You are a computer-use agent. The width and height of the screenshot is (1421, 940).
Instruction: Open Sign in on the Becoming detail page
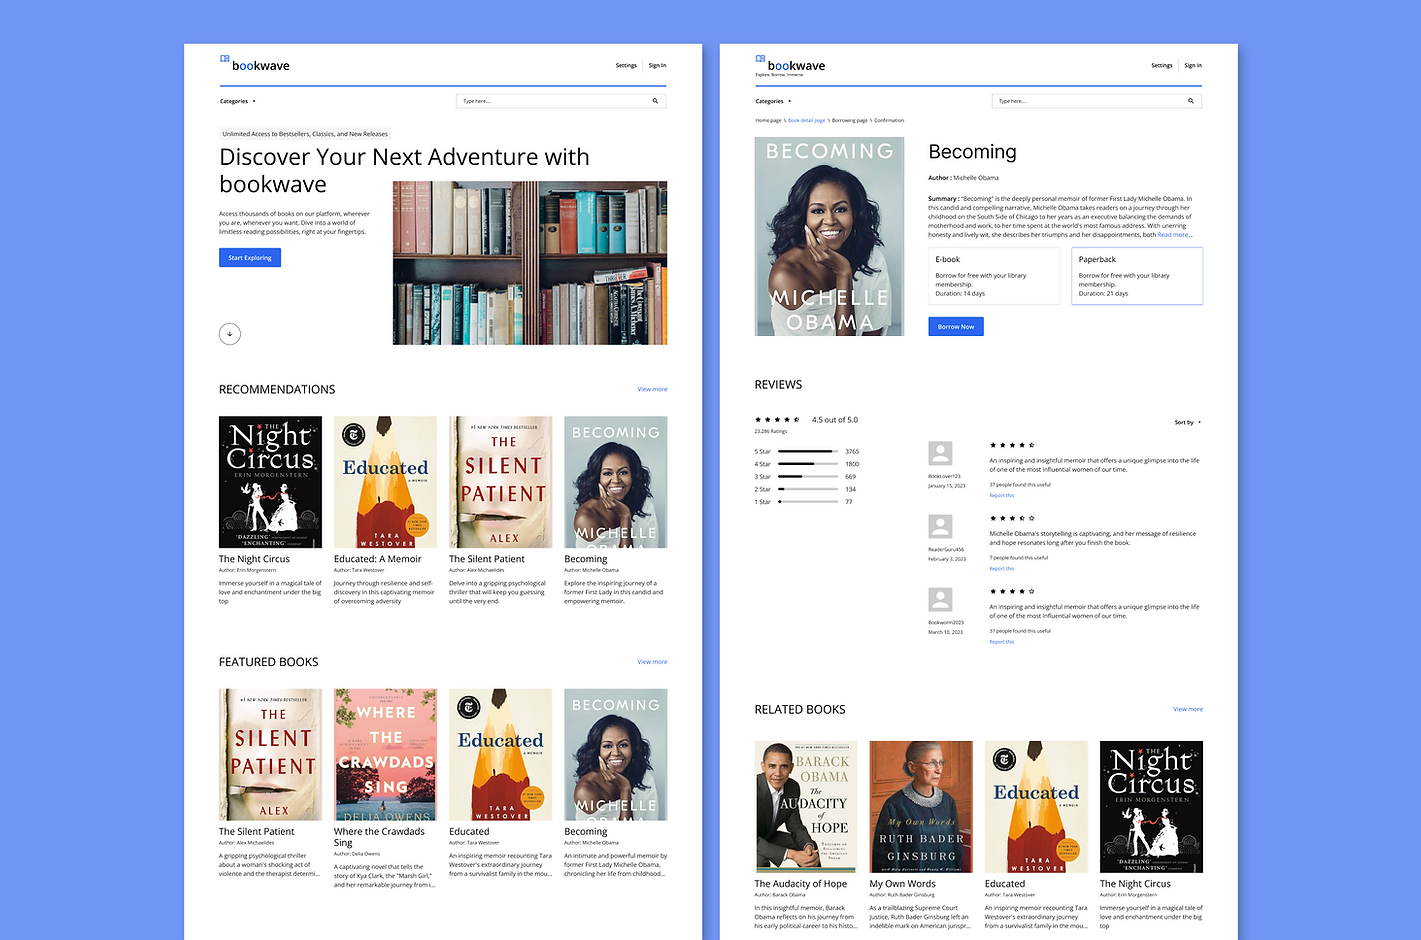pos(1193,65)
